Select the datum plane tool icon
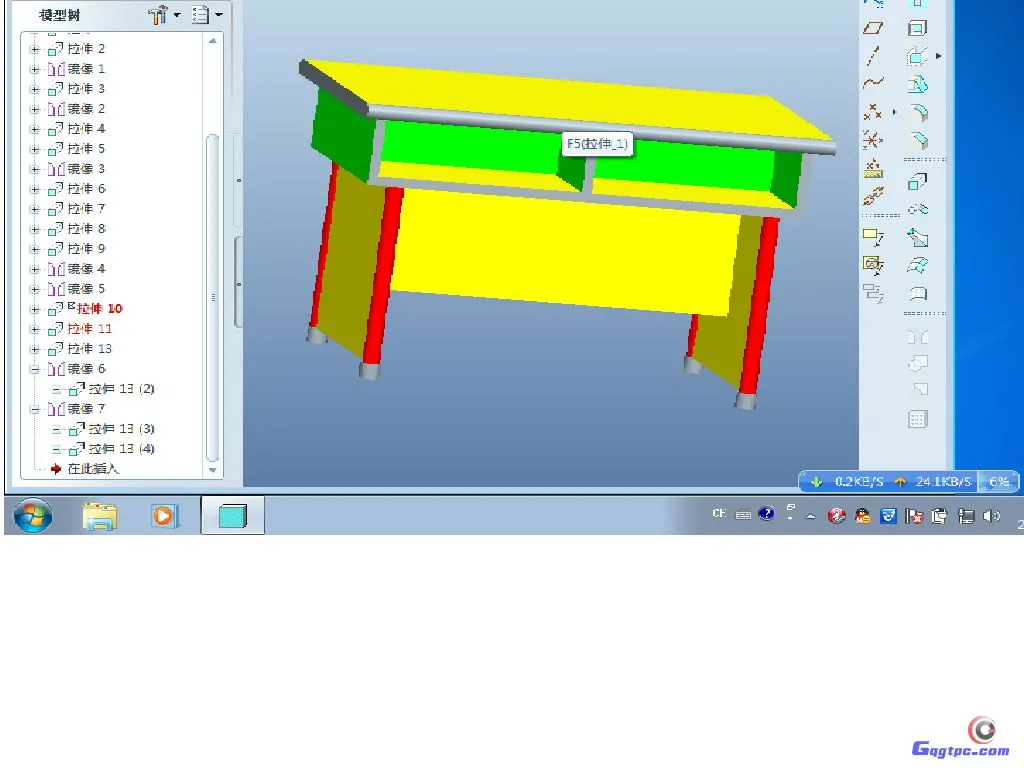This screenshot has width=1024, height=768. [873, 29]
